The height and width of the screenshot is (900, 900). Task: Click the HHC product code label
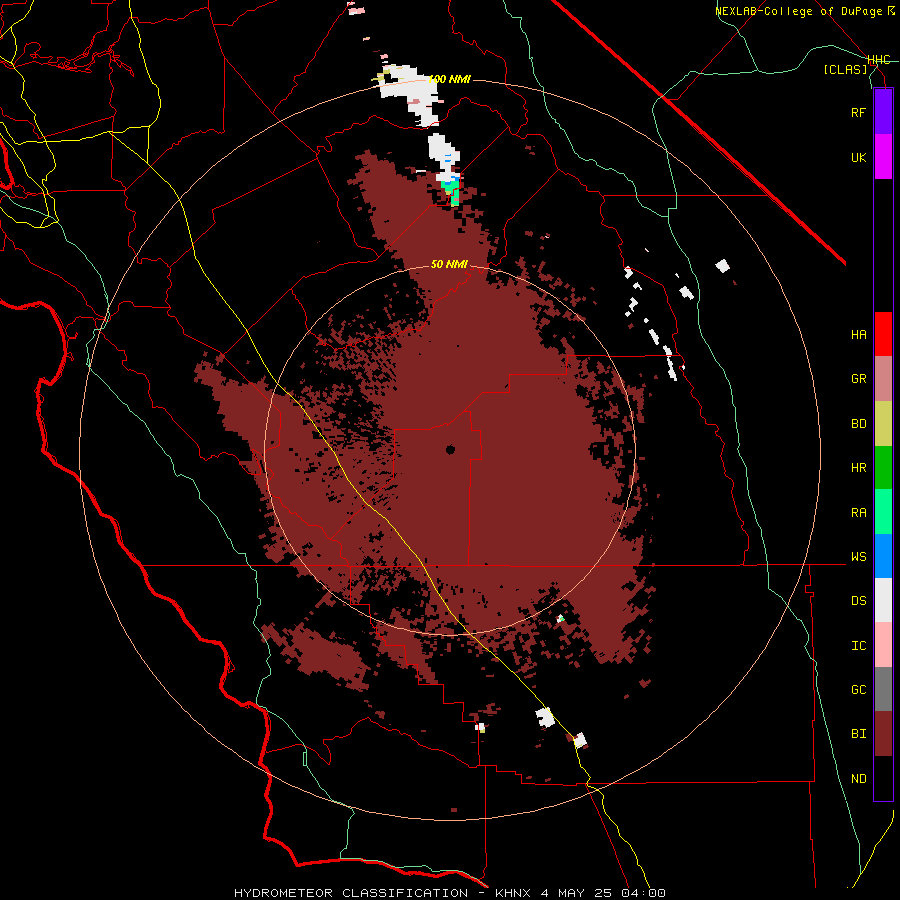[879, 60]
